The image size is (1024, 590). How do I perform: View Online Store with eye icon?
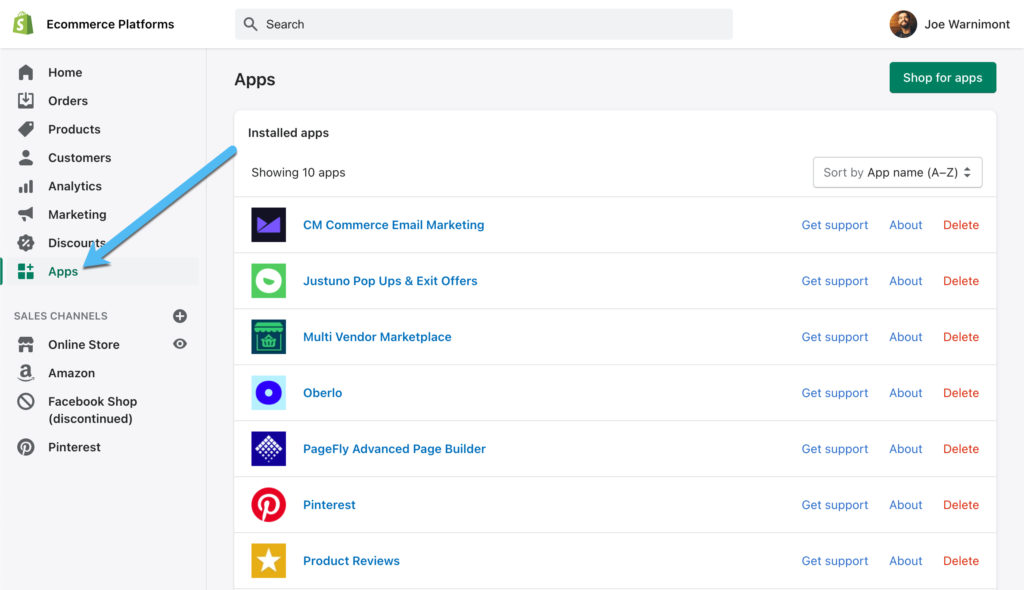[180, 344]
